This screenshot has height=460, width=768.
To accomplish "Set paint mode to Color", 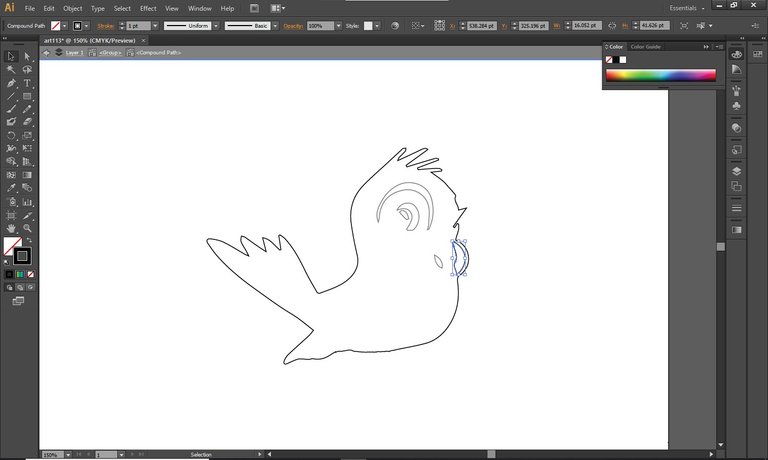I will pos(9,274).
